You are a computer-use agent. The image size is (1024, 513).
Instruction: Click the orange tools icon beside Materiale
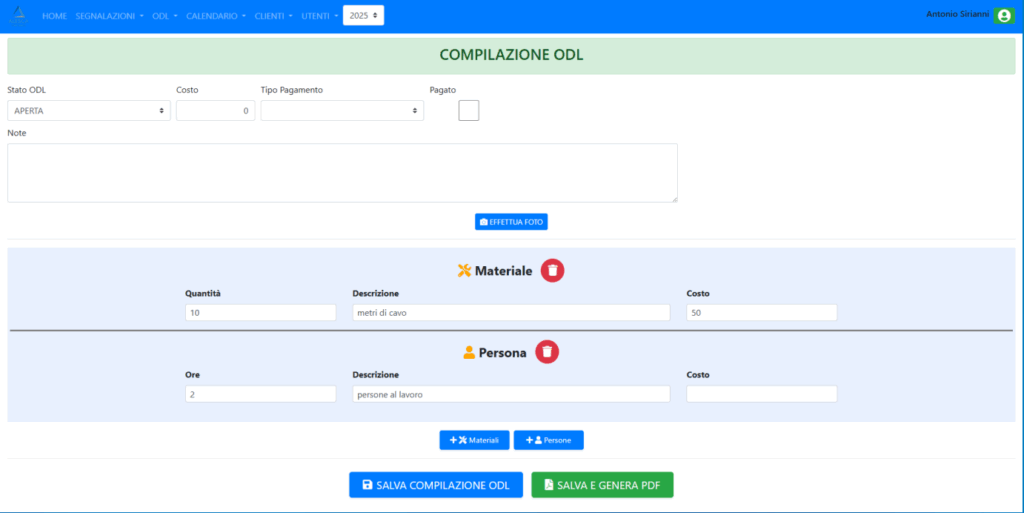pos(464,271)
